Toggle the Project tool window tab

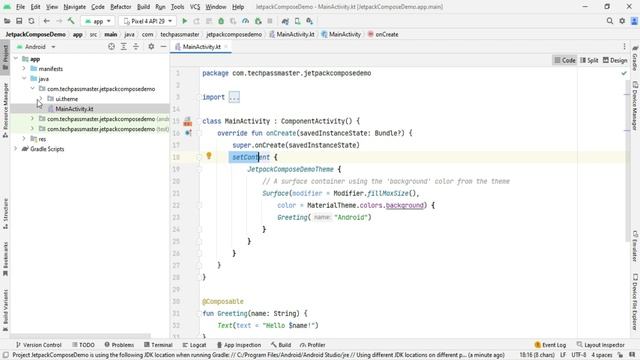(5, 57)
